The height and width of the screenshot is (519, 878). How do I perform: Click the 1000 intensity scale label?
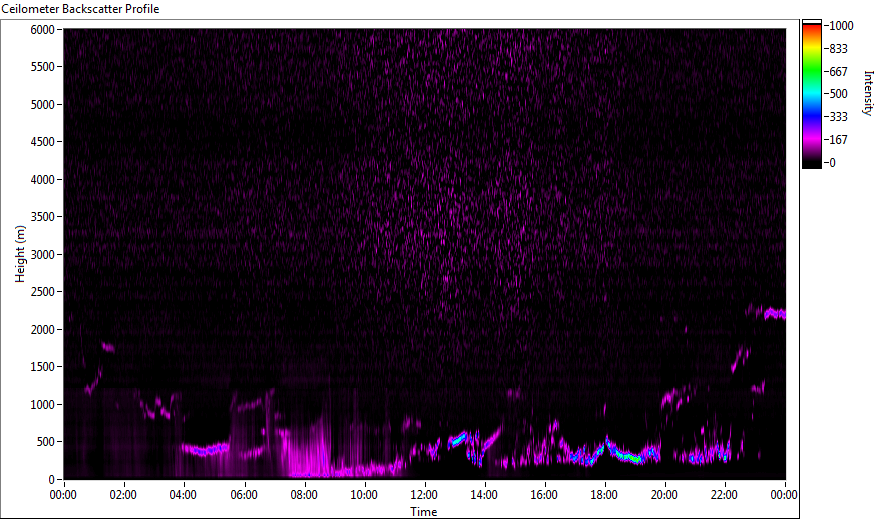(842, 26)
